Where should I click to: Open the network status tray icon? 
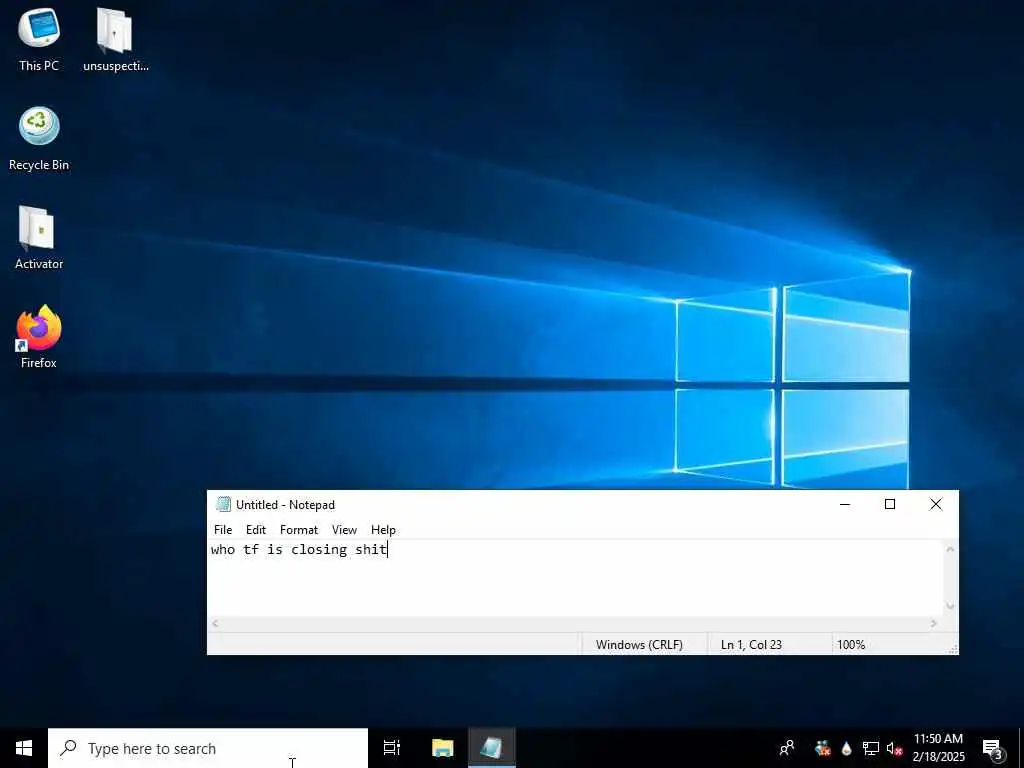(871, 748)
